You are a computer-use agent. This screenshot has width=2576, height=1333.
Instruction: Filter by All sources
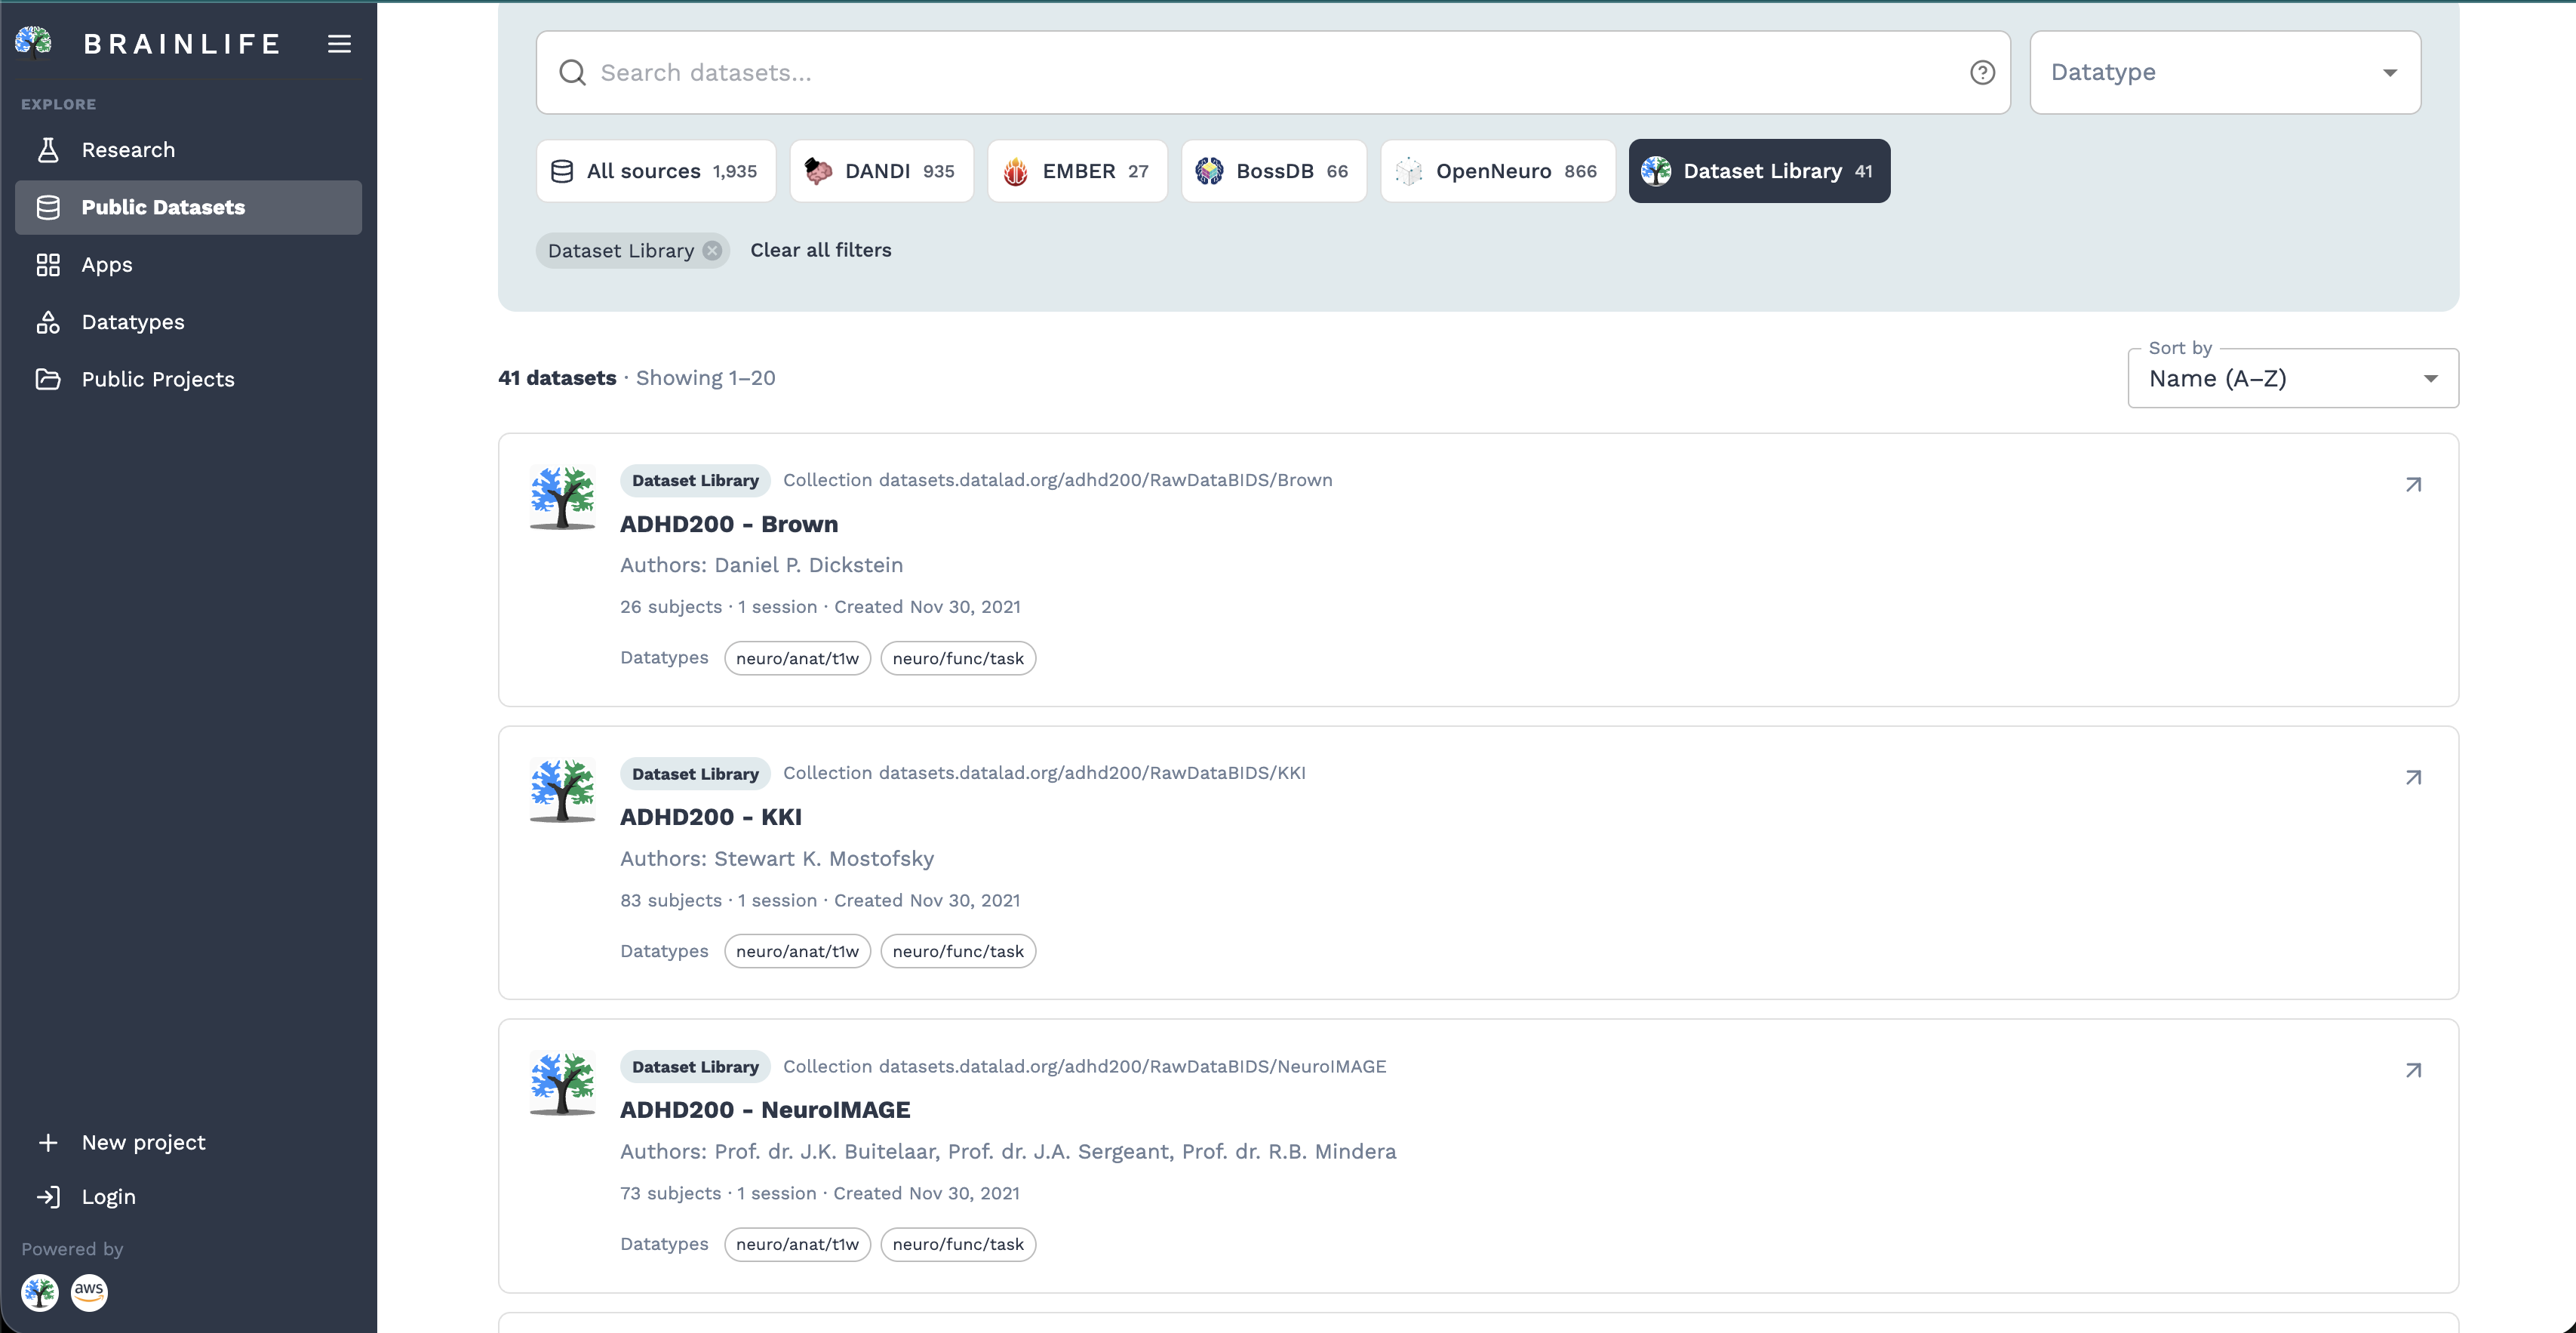coord(656,171)
